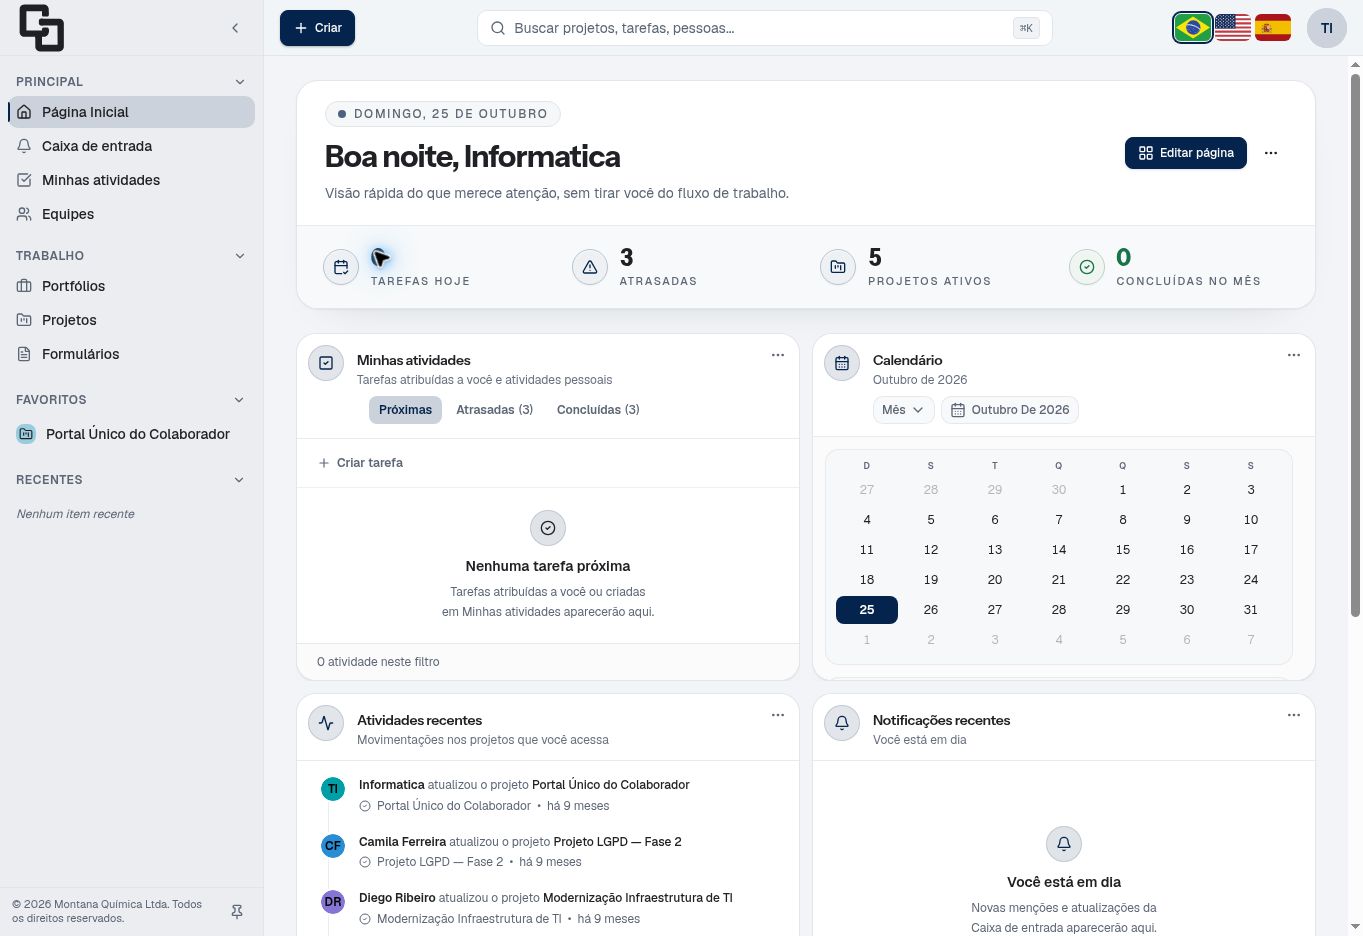Screen dimensions: 1363x936
Task: Click Diego Ribeiro's DR avatar
Action: pyautogui.click(x=333, y=902)
